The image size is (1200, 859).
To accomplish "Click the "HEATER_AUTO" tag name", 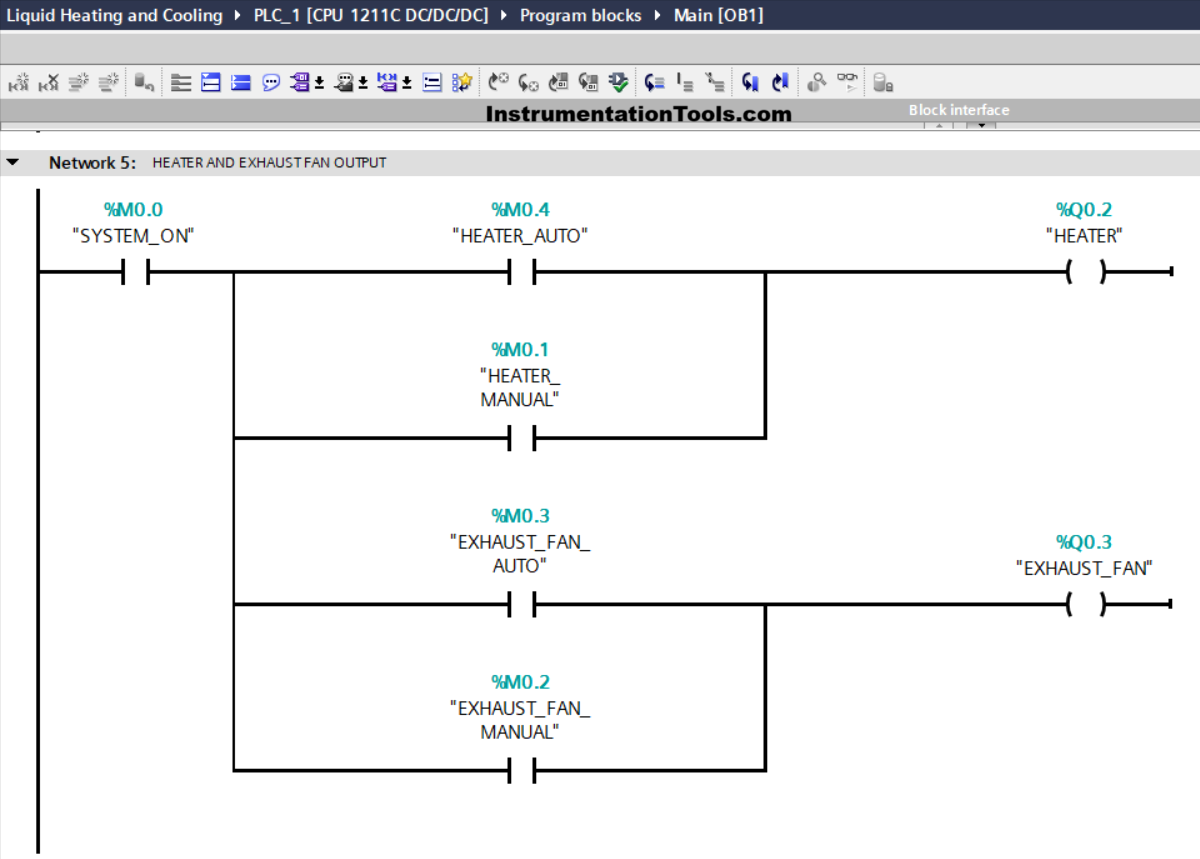I will 520,236.
